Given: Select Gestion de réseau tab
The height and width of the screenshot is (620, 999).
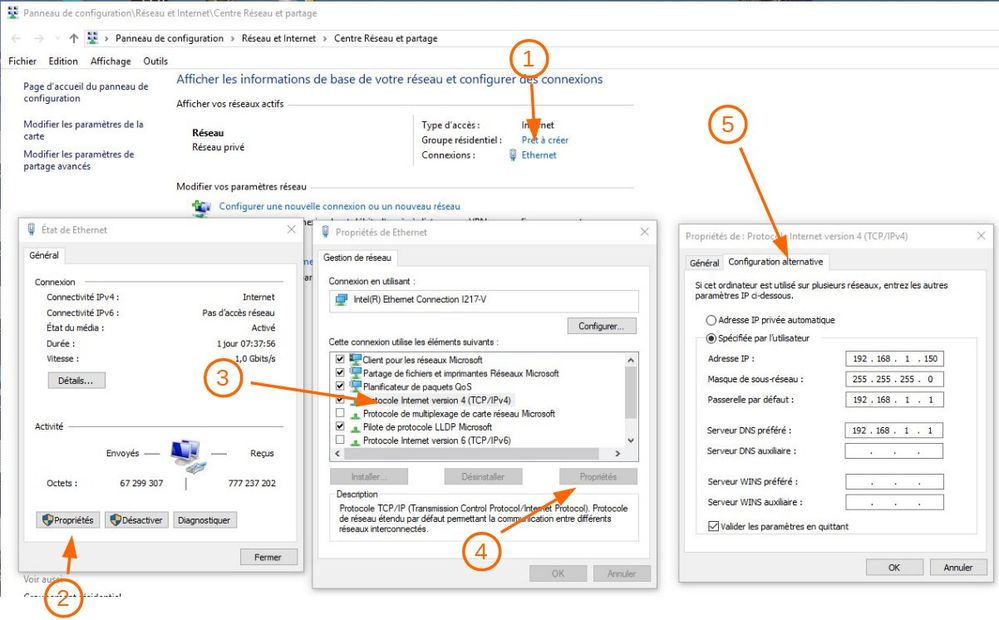Looking at the screenshot, I should pyautogui.click(x=357, y=257).
